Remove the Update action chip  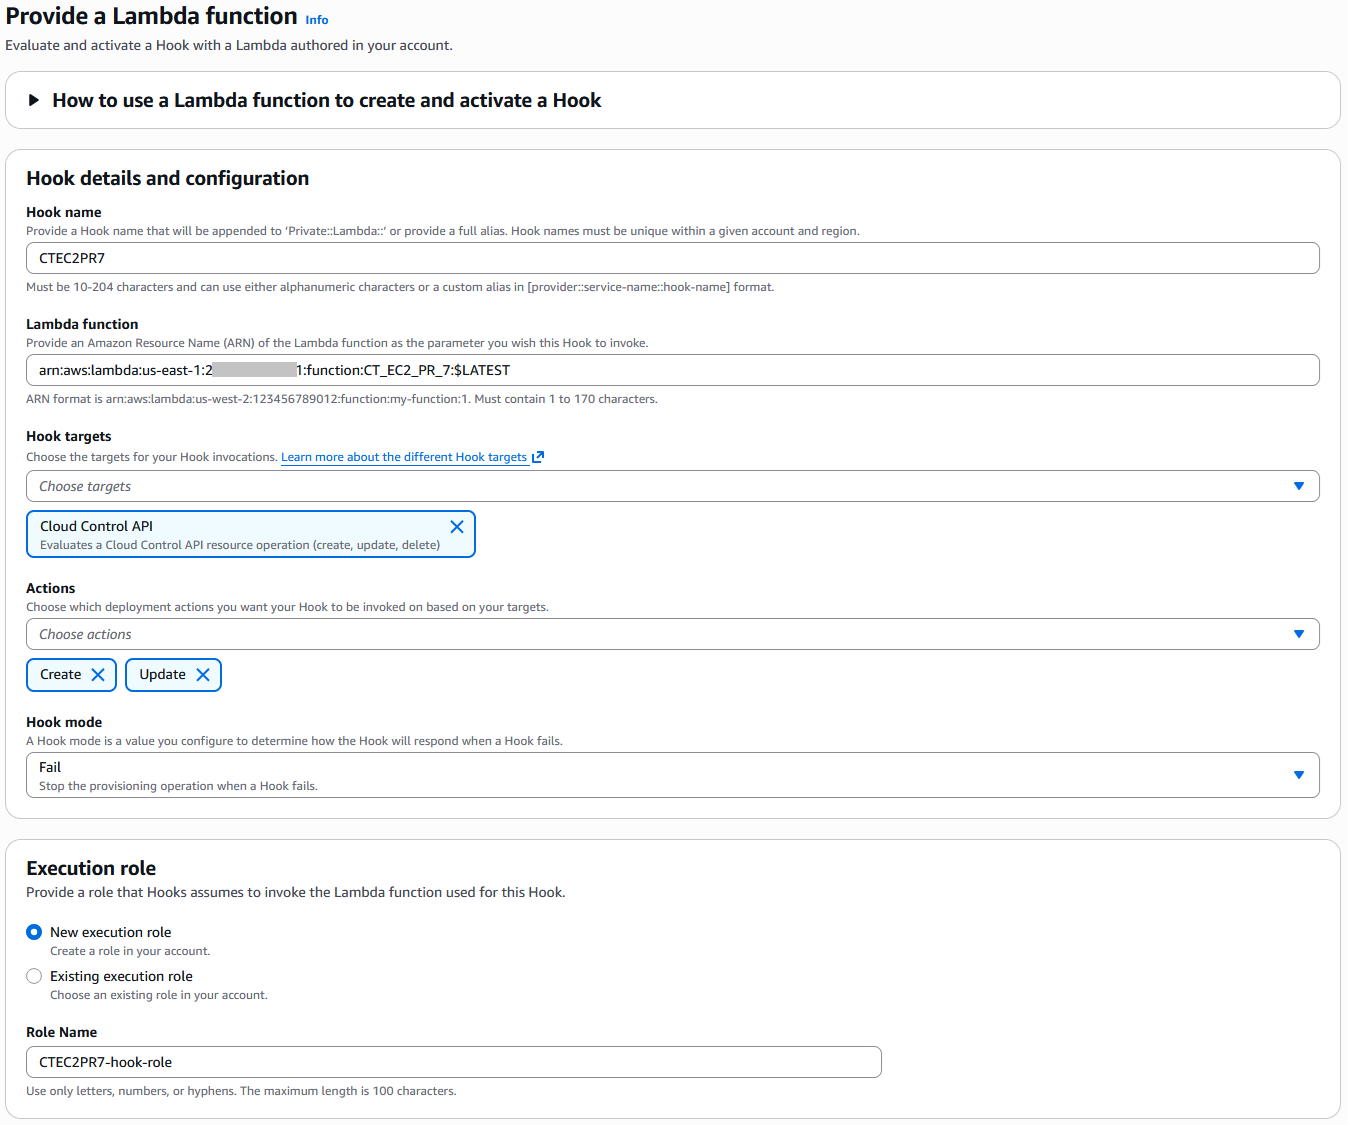pos(203,674)
